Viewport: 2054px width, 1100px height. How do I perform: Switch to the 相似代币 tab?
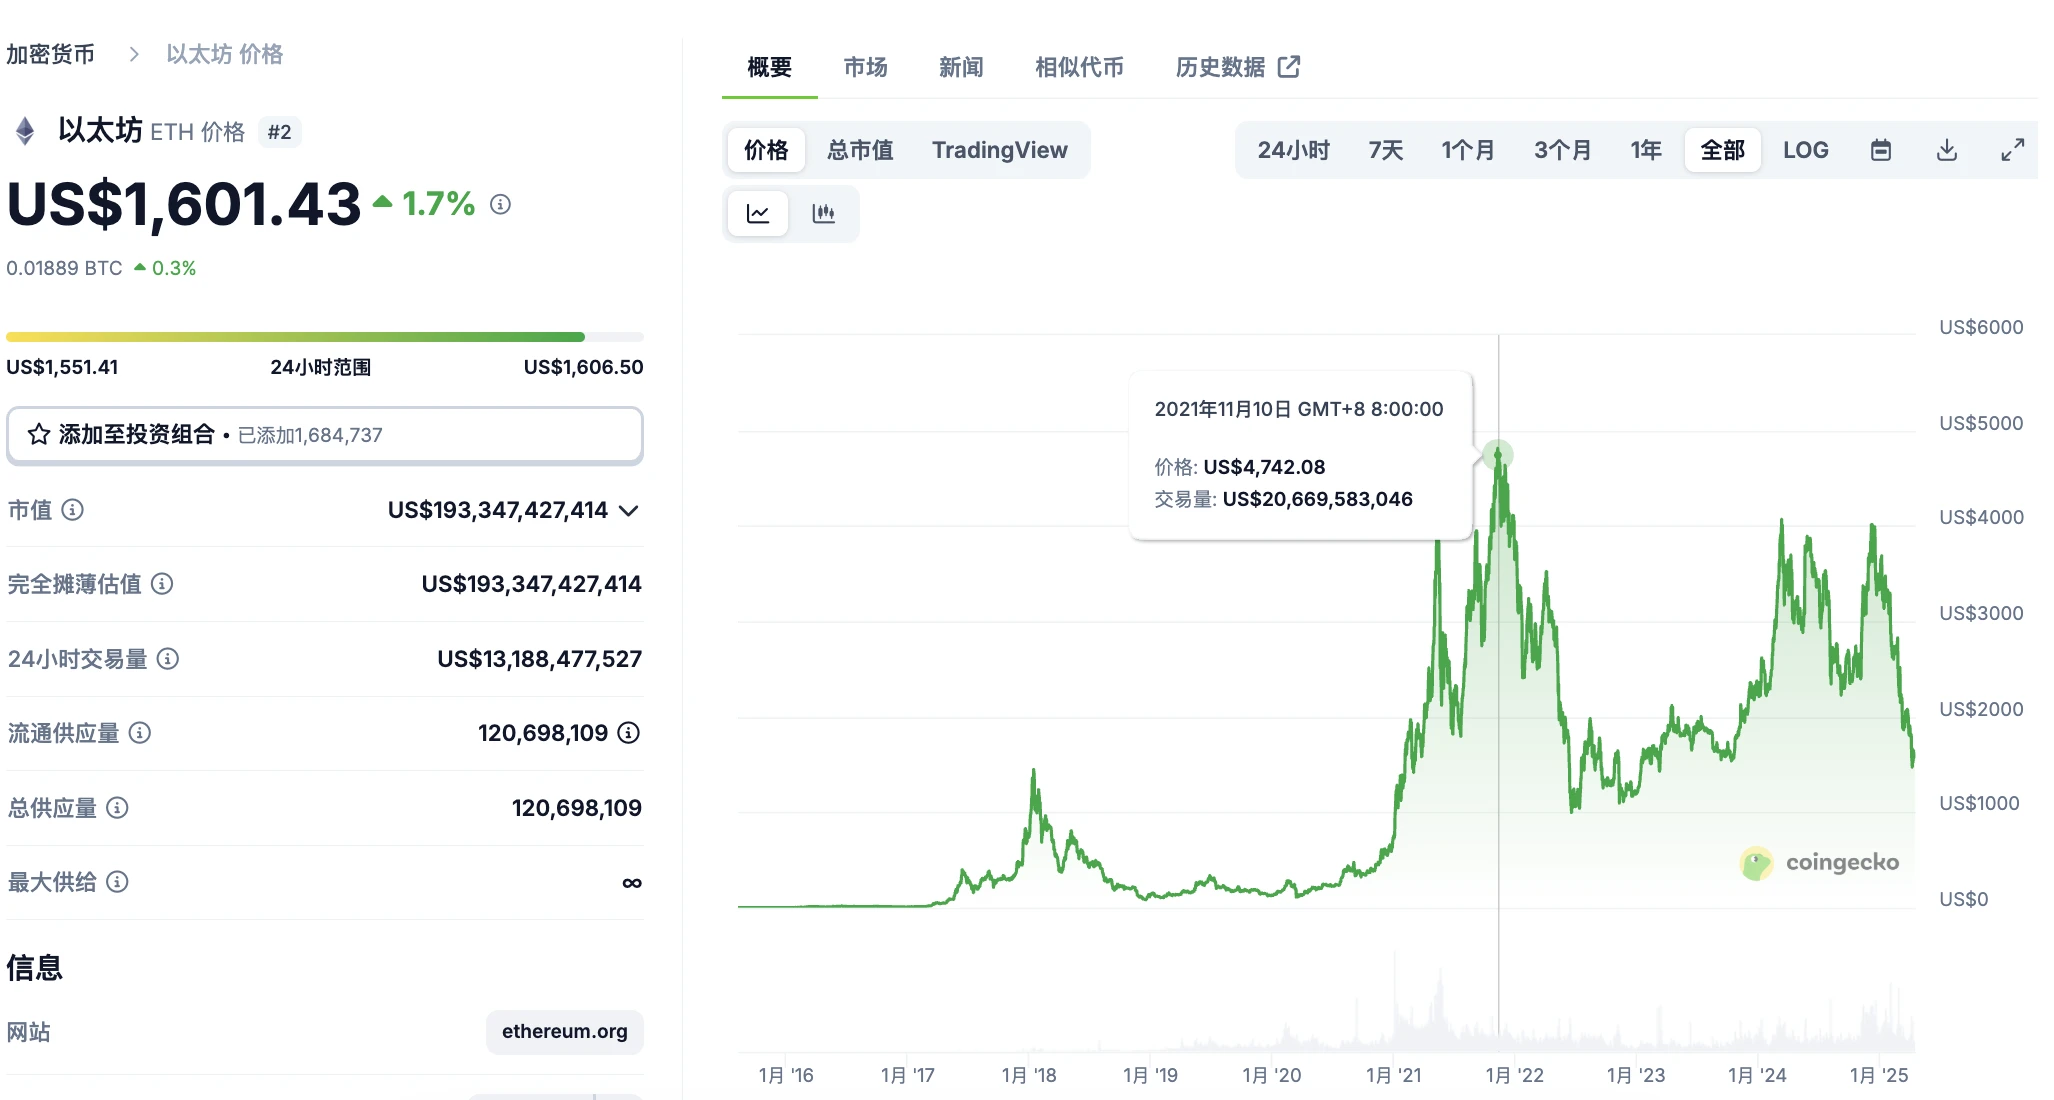[1078, 67]
